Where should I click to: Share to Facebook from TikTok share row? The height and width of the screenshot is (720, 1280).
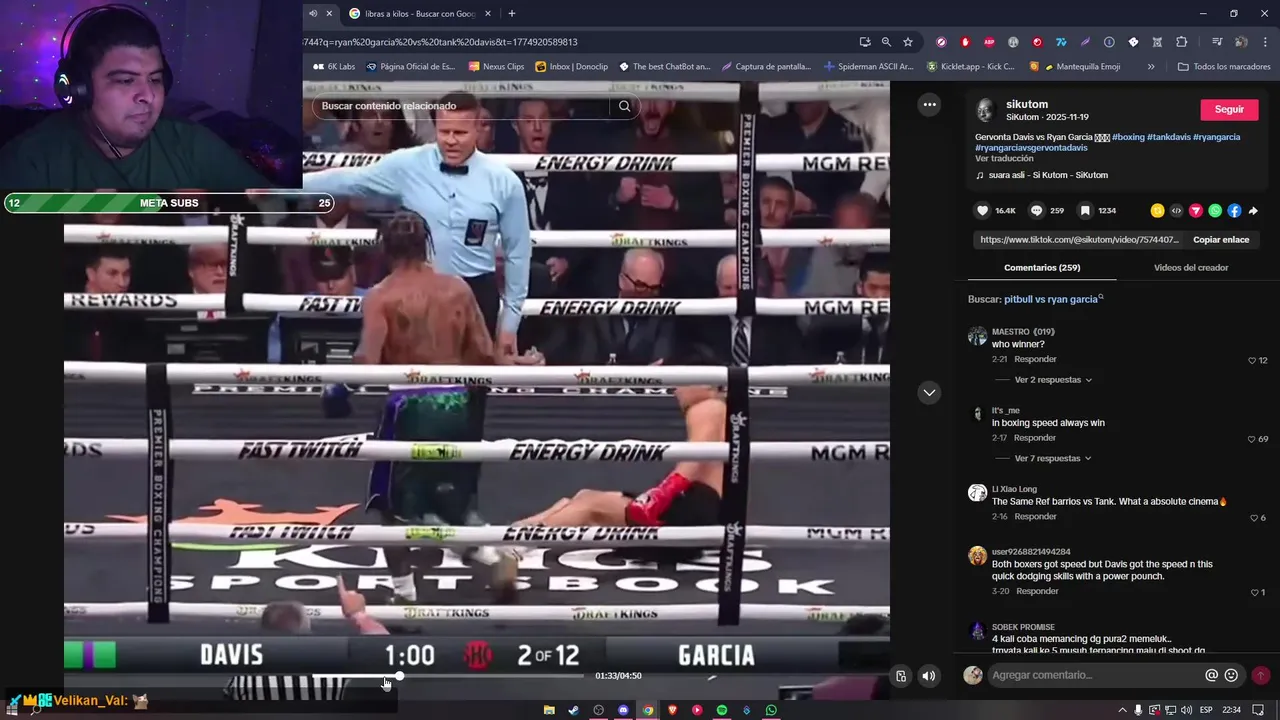coord(1234,210)
